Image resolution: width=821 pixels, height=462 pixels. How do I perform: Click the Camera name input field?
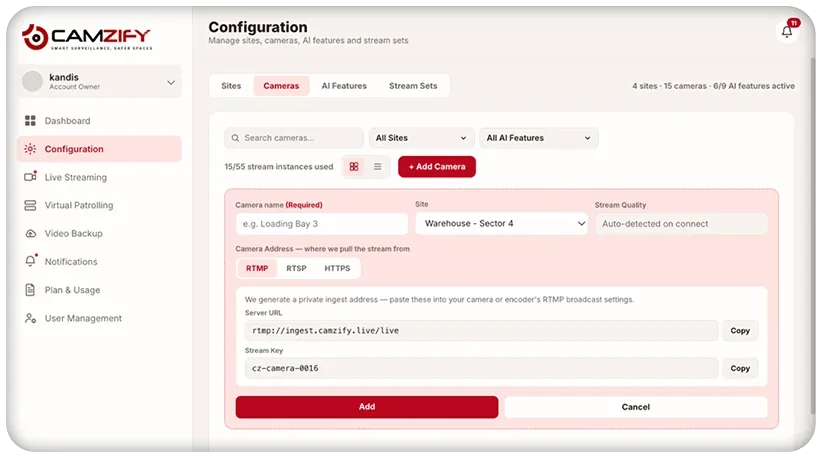tap(321, 224)
